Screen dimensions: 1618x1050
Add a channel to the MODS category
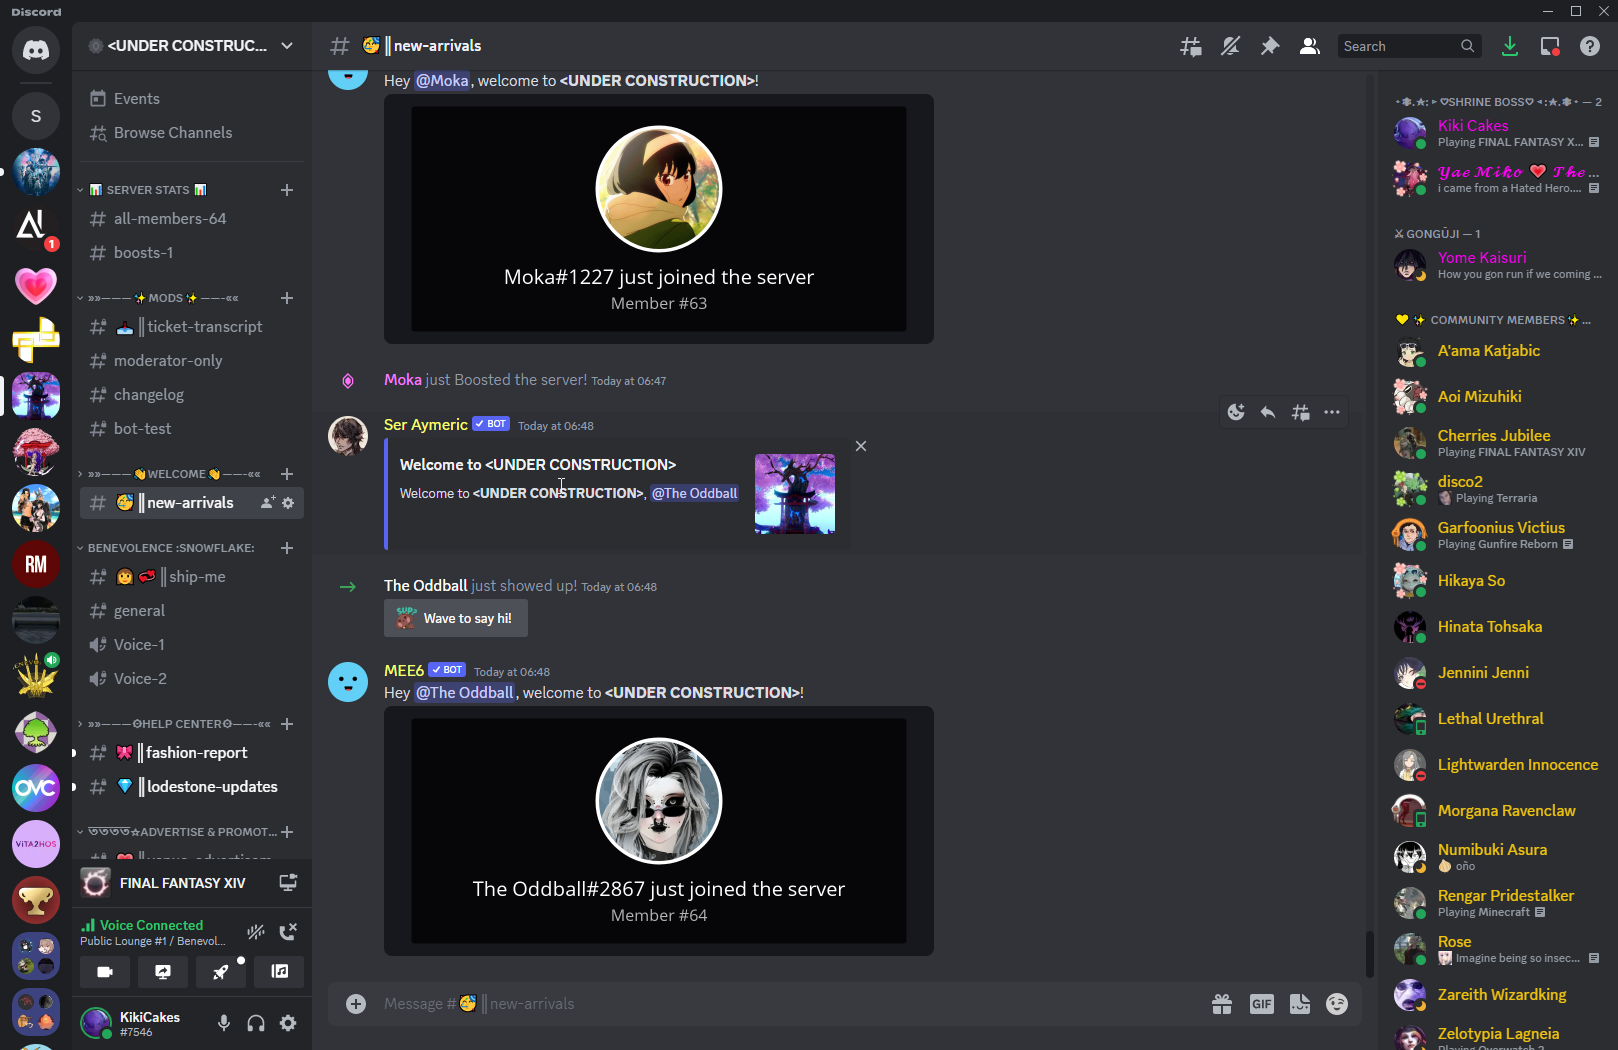(x=287, y=298)
